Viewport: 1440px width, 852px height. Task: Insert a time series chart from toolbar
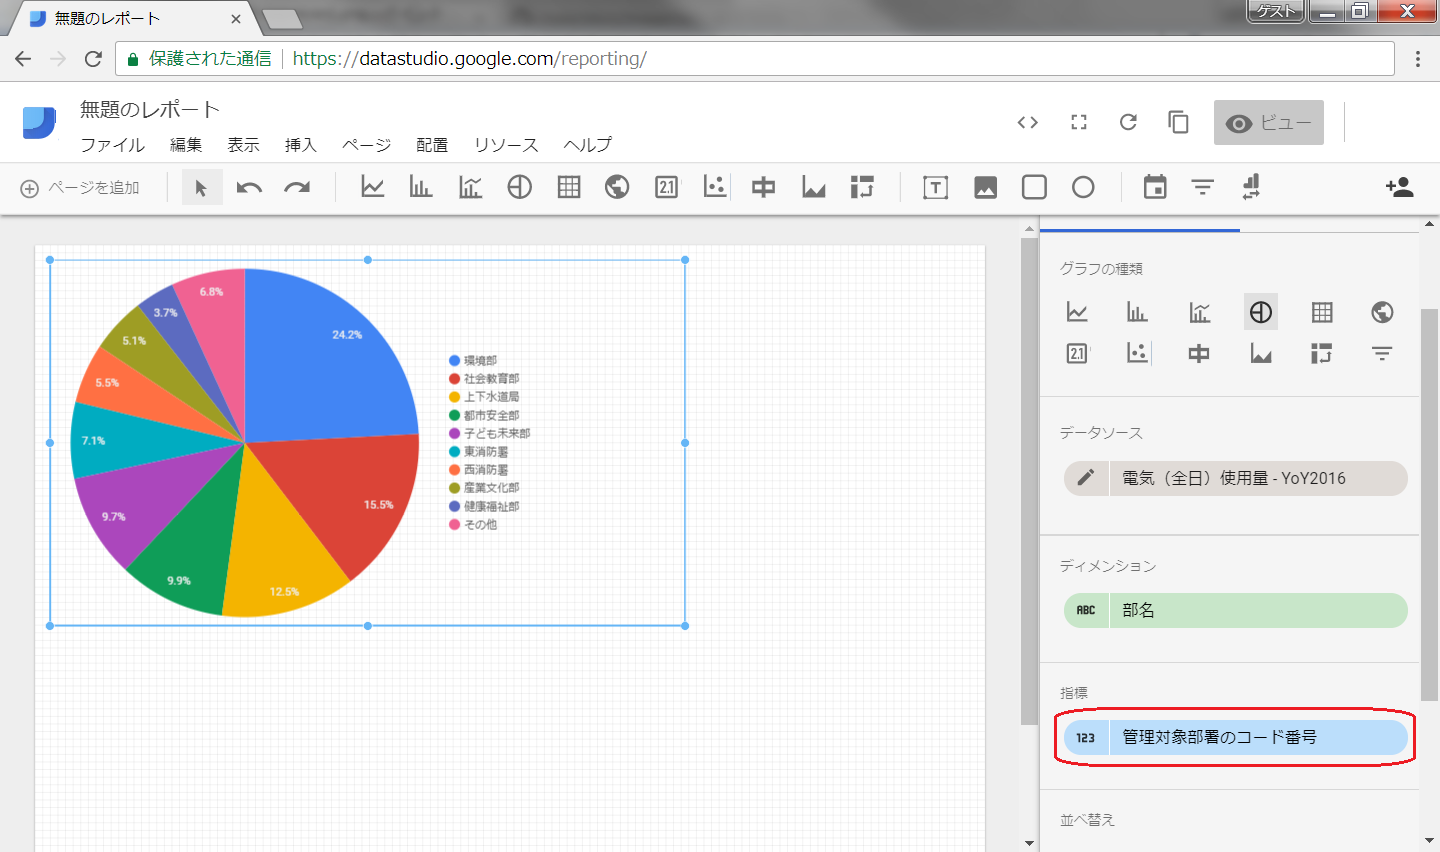coord(373,187)
